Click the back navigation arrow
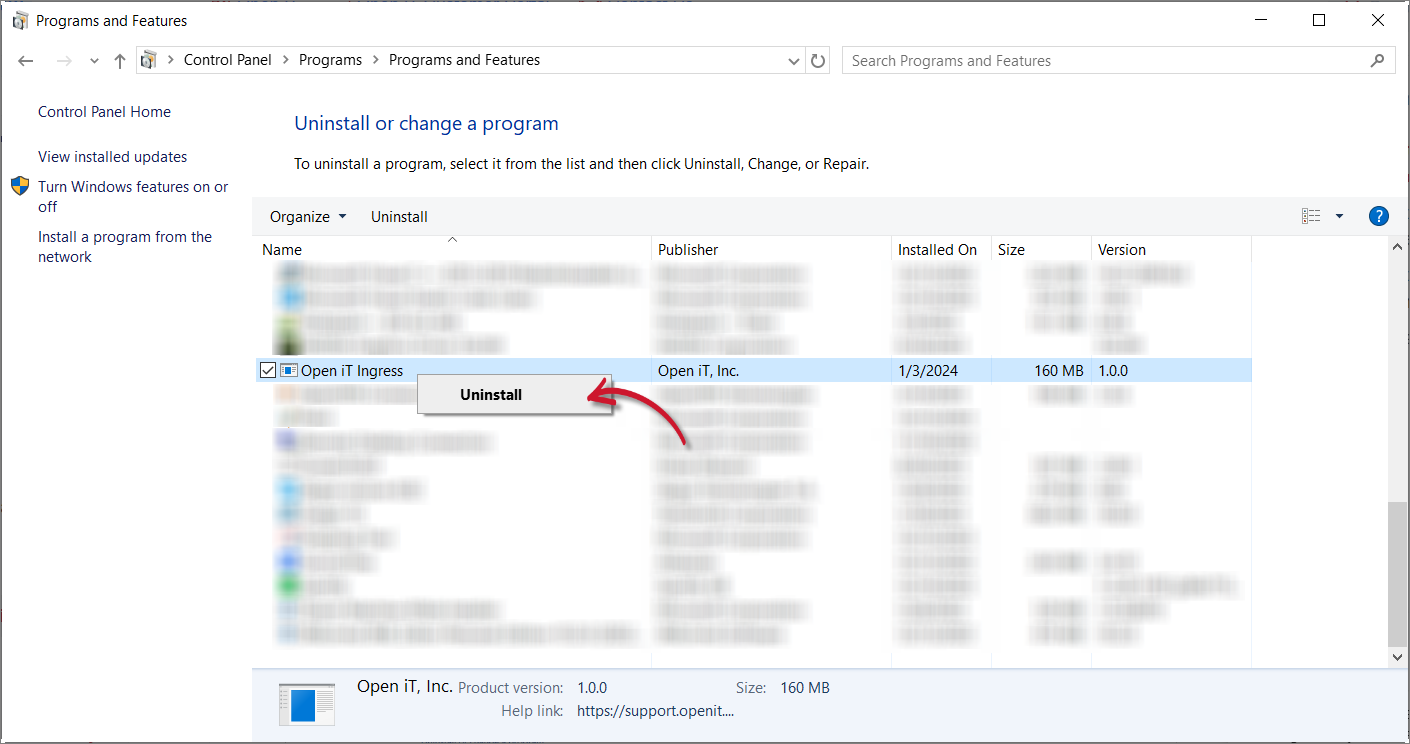Viewport: 1410px width, 744px height. click(x=25, y=60)
